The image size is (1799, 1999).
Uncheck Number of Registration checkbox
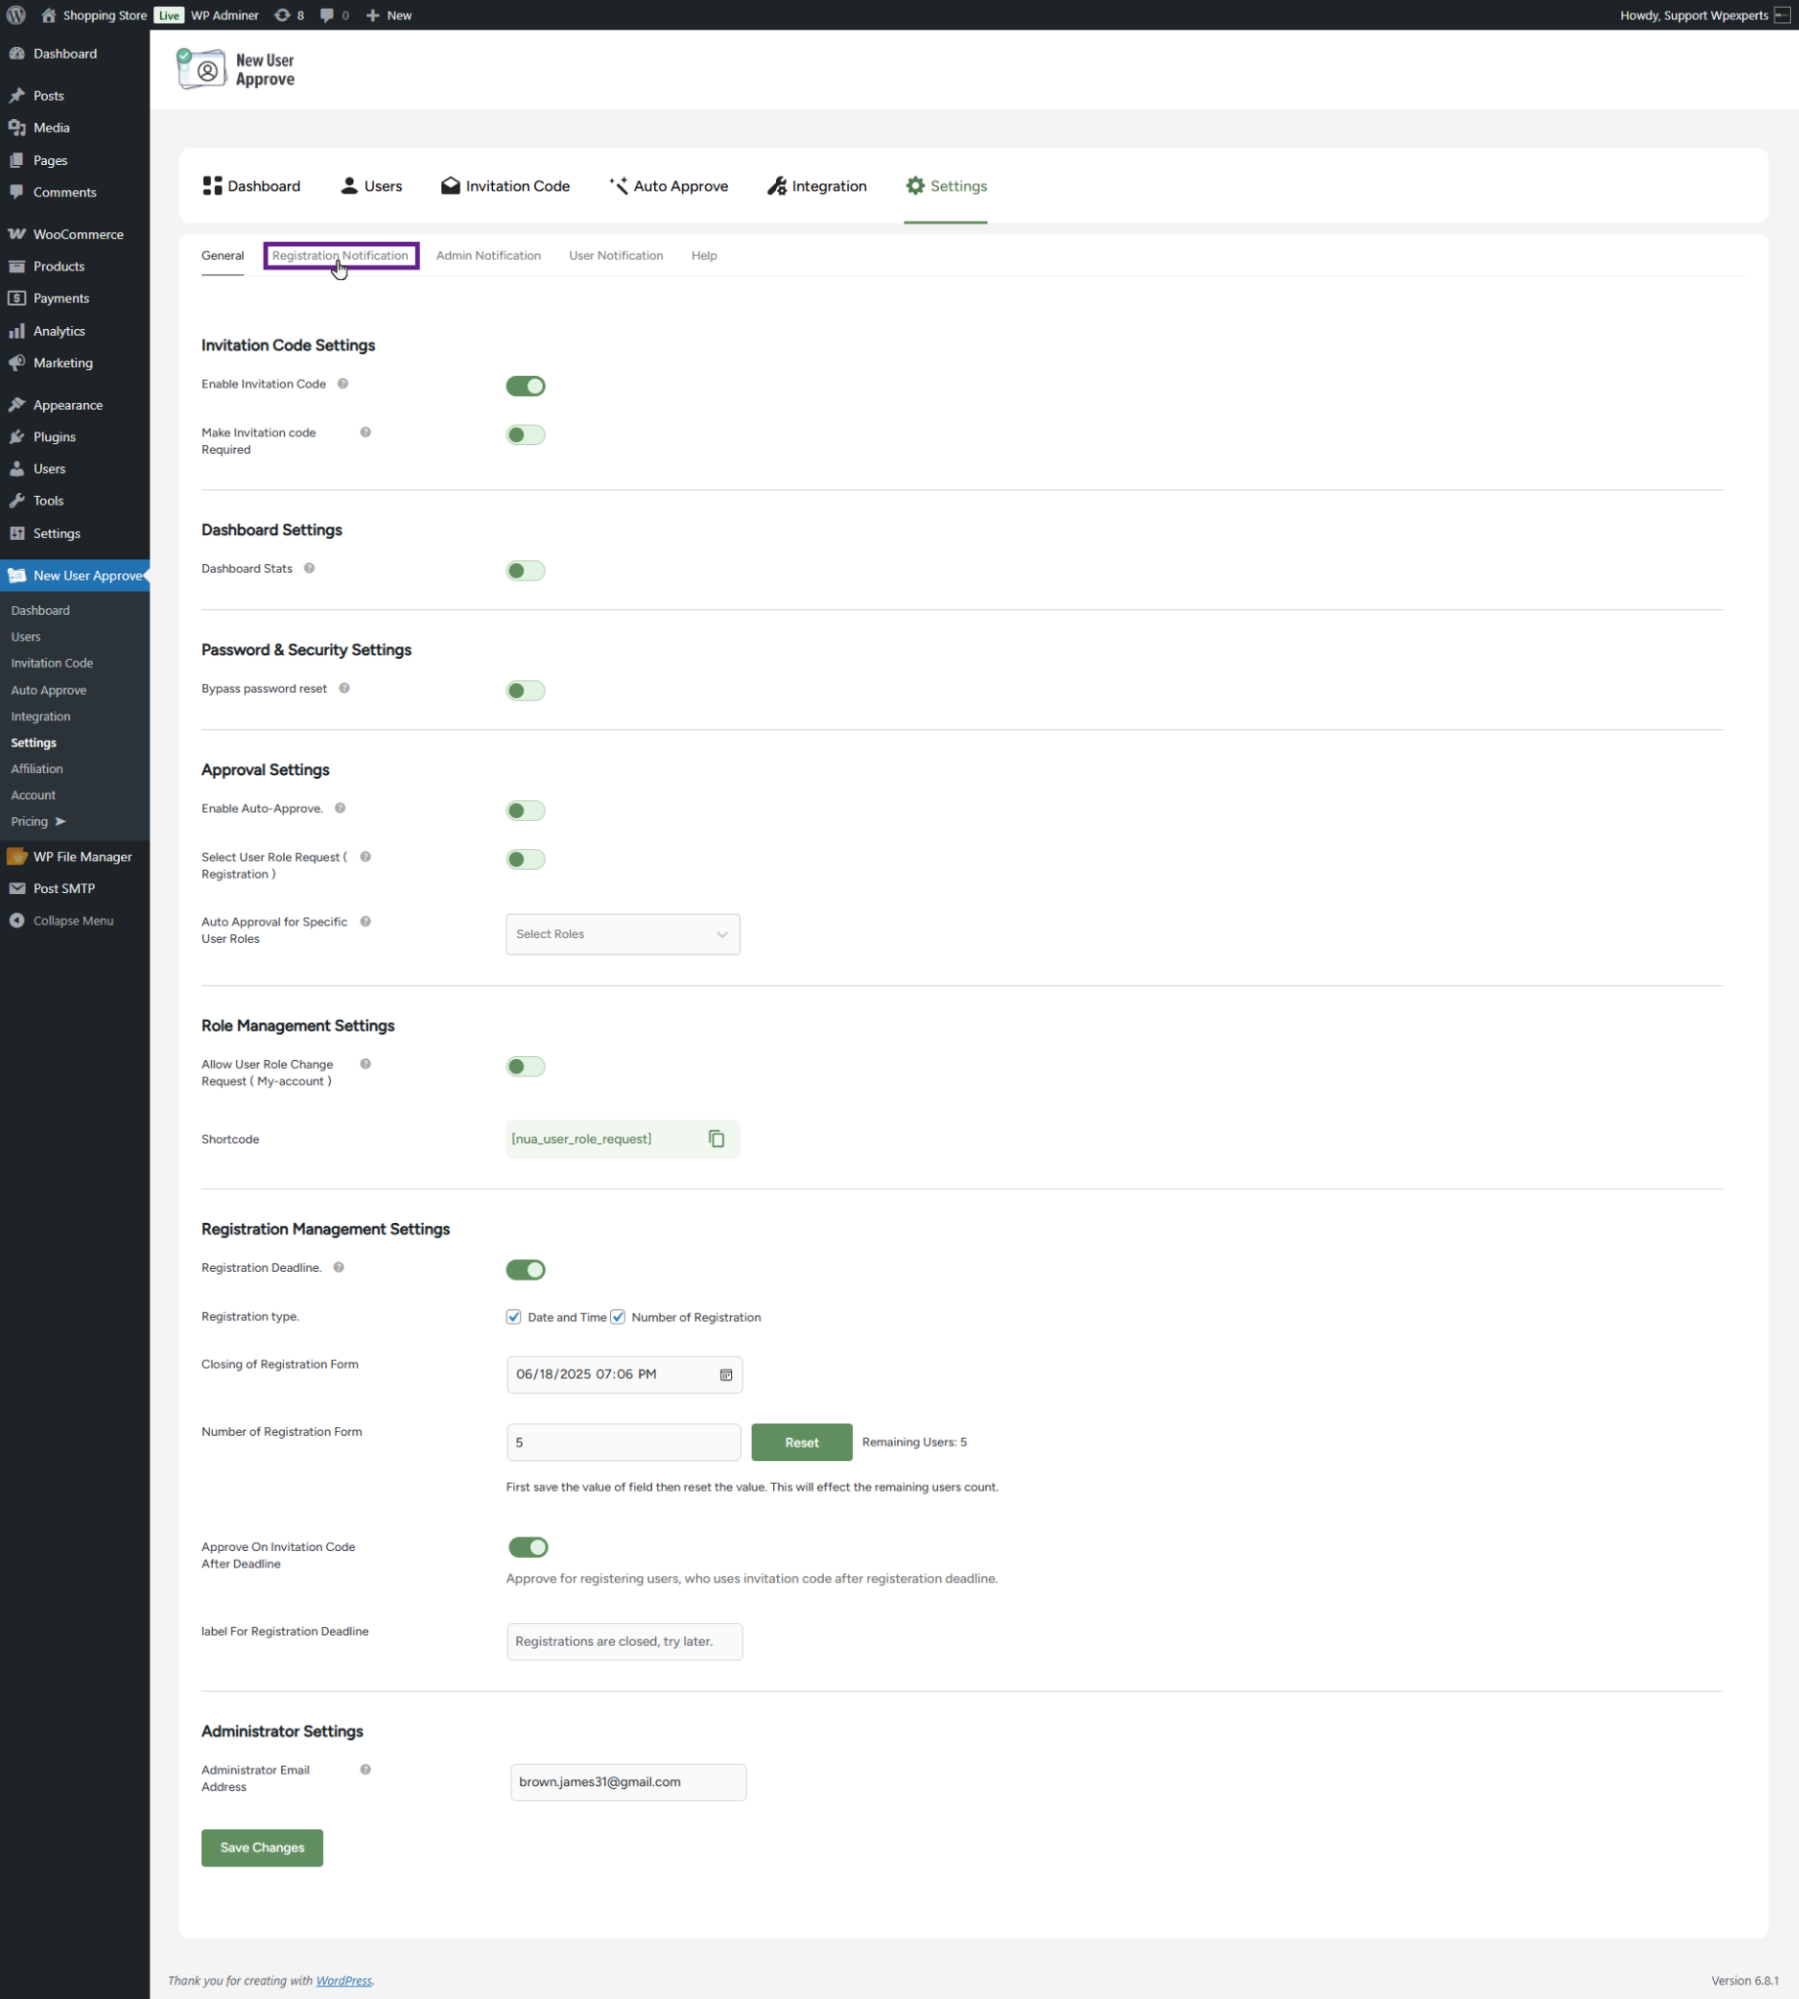pos(618,1317)
